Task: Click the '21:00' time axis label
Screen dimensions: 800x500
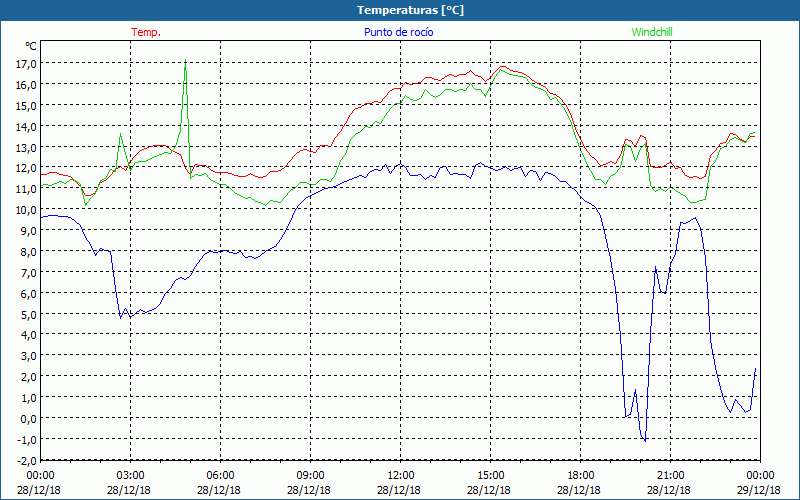Action: click(x=670, y=476)
